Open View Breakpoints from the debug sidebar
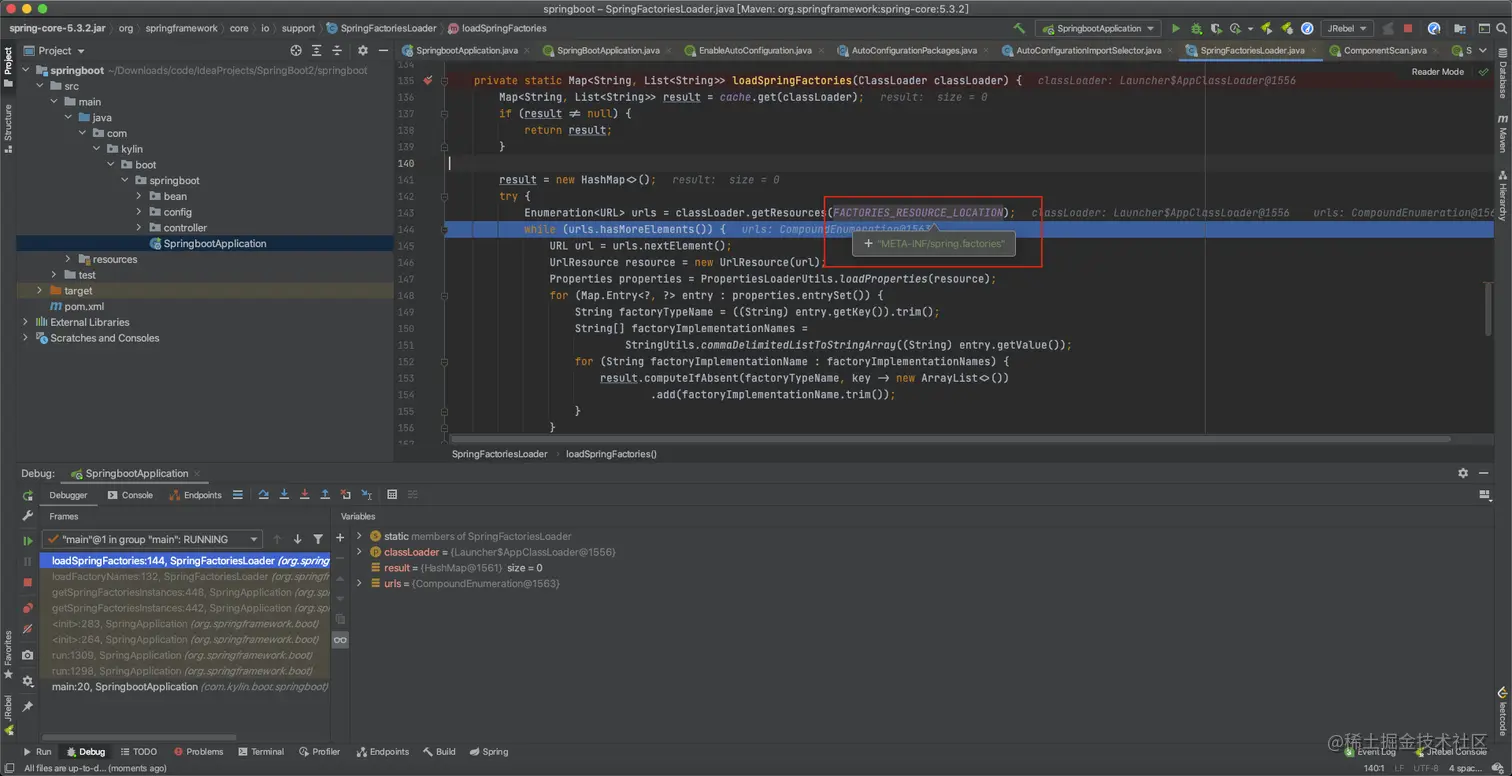Image resolution: width=1512 pixels, height=776 pixels. coord(27,608)
